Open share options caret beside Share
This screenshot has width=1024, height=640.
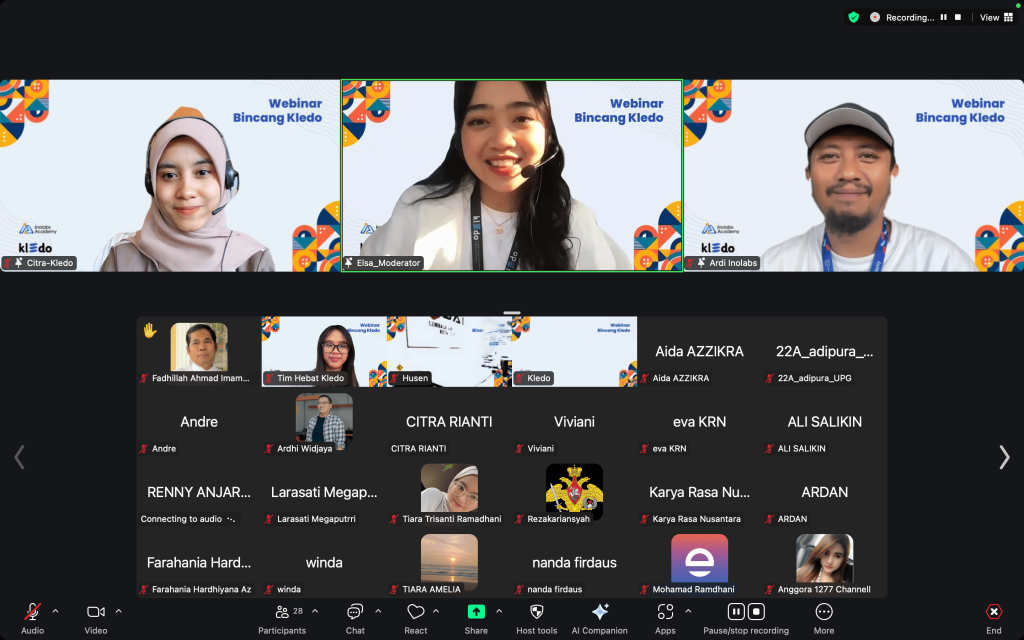499,611
